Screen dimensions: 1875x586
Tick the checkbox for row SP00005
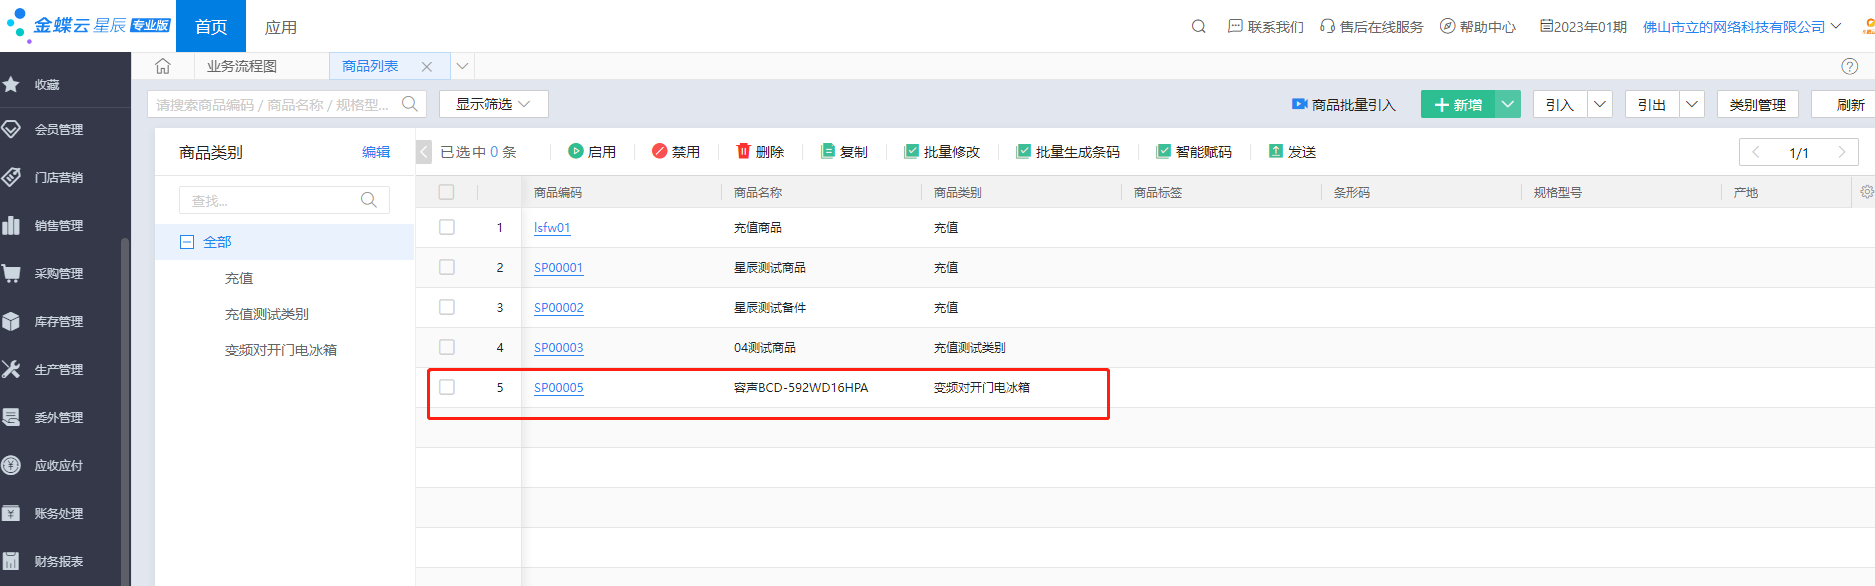447,387
